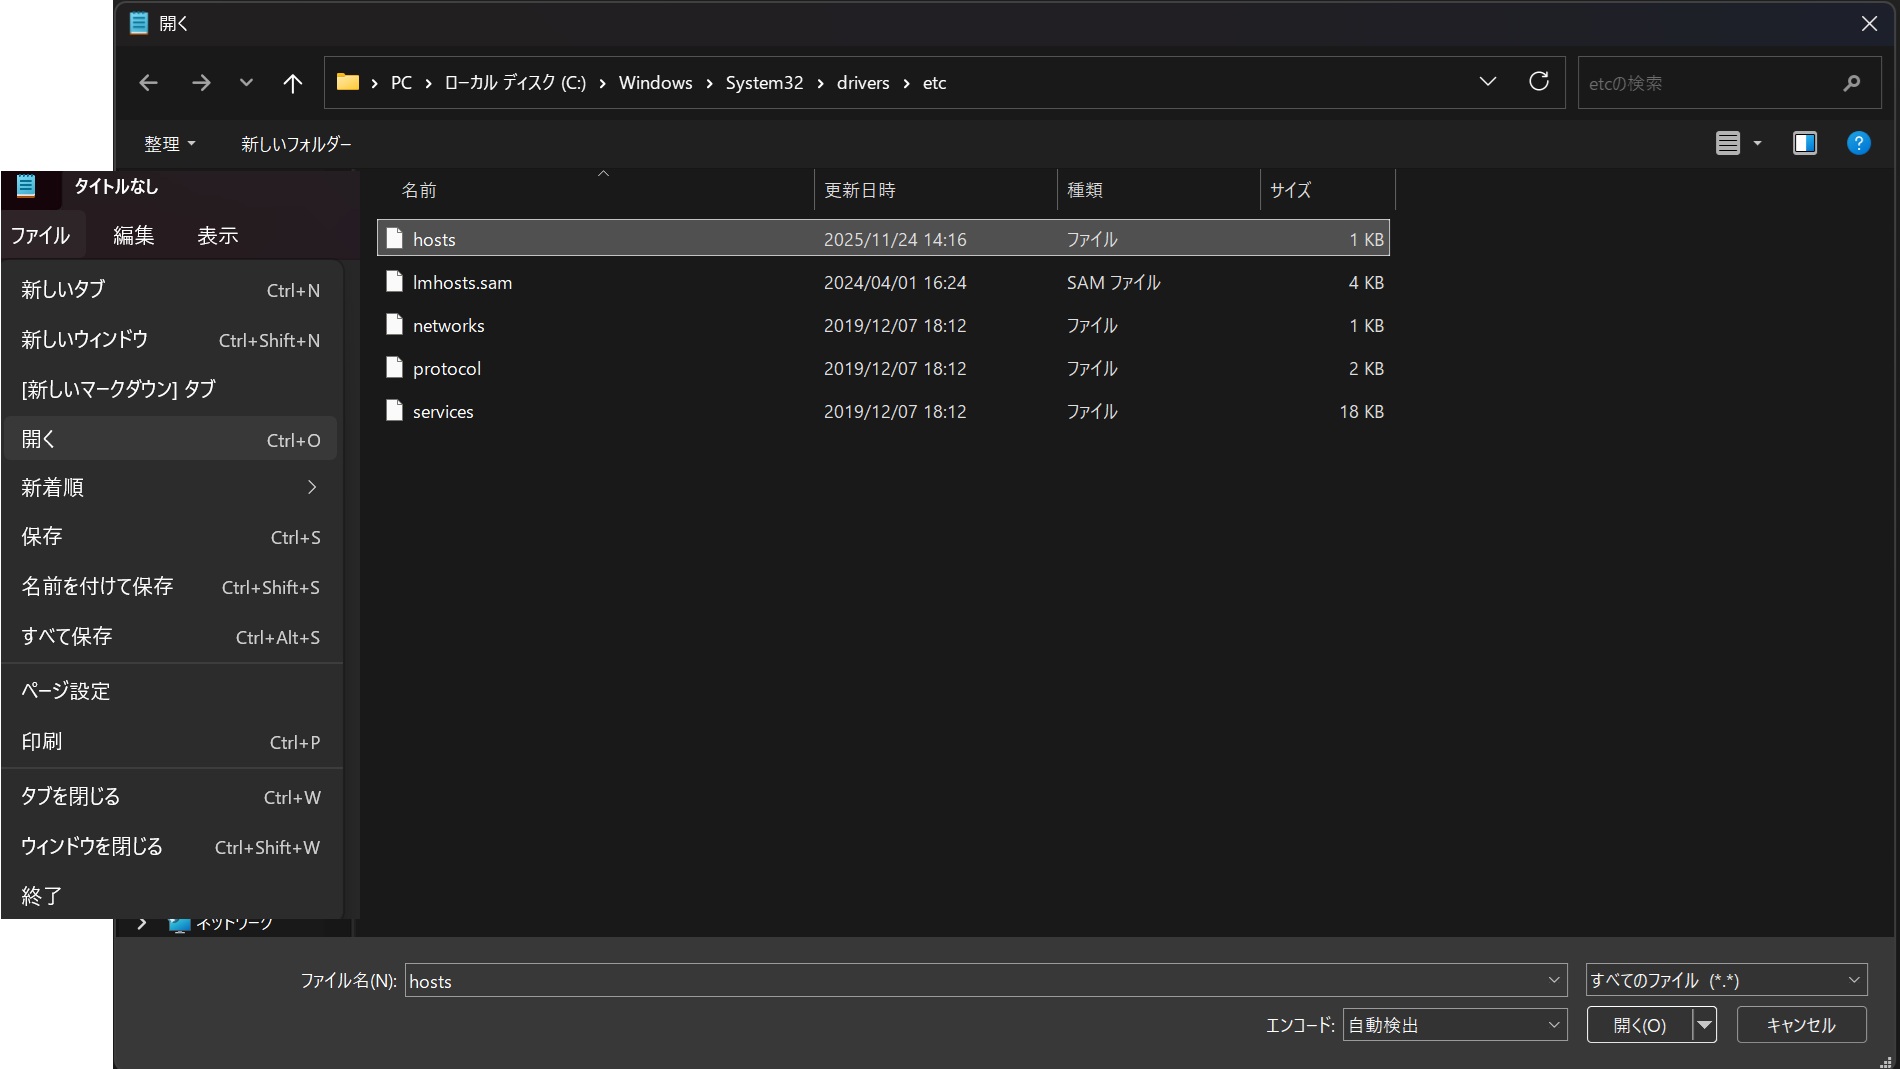Click the view layout list icon
The height and width of the screenshot is (1069, 1900).
(1727, 143)
